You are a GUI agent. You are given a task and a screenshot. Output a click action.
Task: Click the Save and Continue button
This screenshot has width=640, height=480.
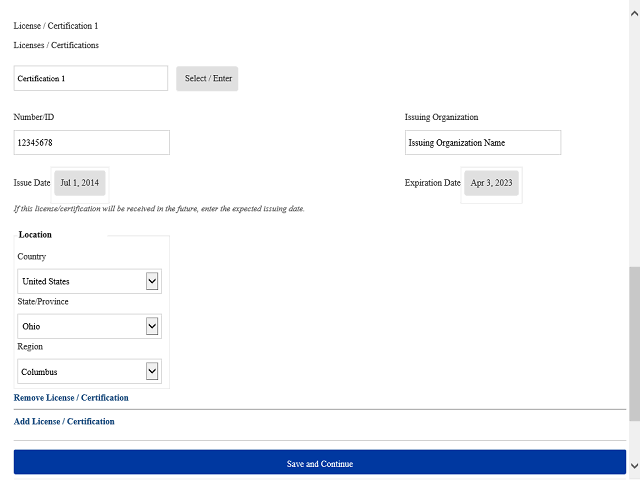(320, 462)
